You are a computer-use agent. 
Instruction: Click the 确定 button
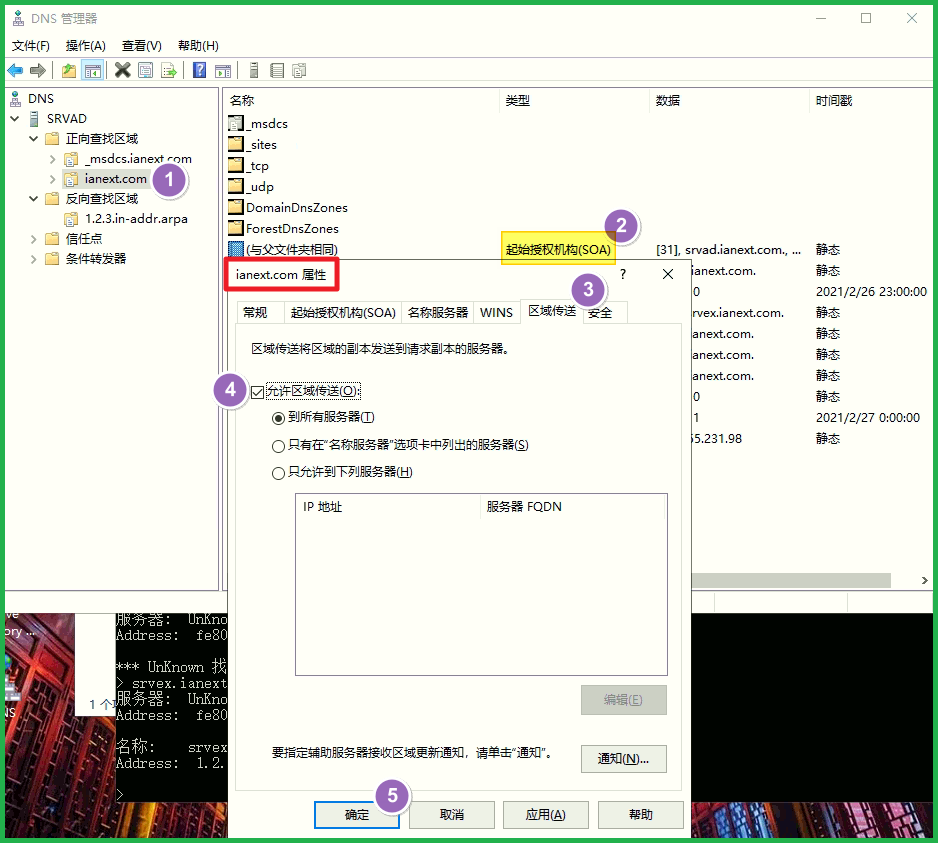(x=357, y=814)
